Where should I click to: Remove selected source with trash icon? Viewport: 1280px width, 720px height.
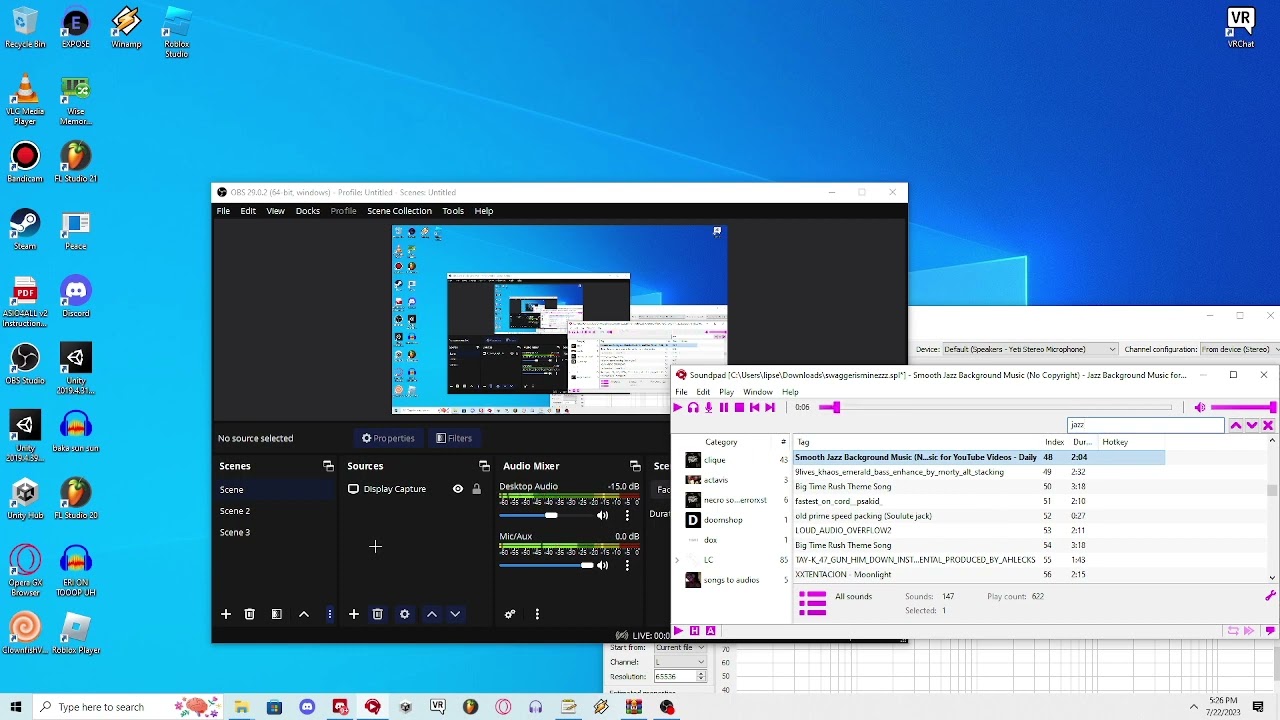point(377,614)
